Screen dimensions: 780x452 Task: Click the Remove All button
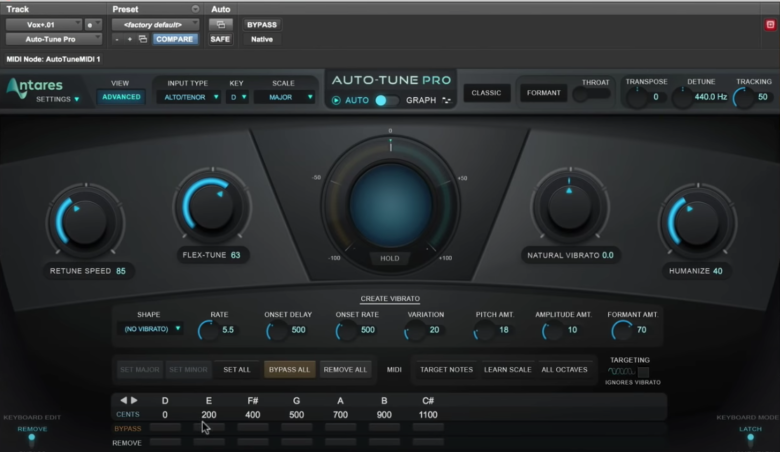(x=345, y=369)
